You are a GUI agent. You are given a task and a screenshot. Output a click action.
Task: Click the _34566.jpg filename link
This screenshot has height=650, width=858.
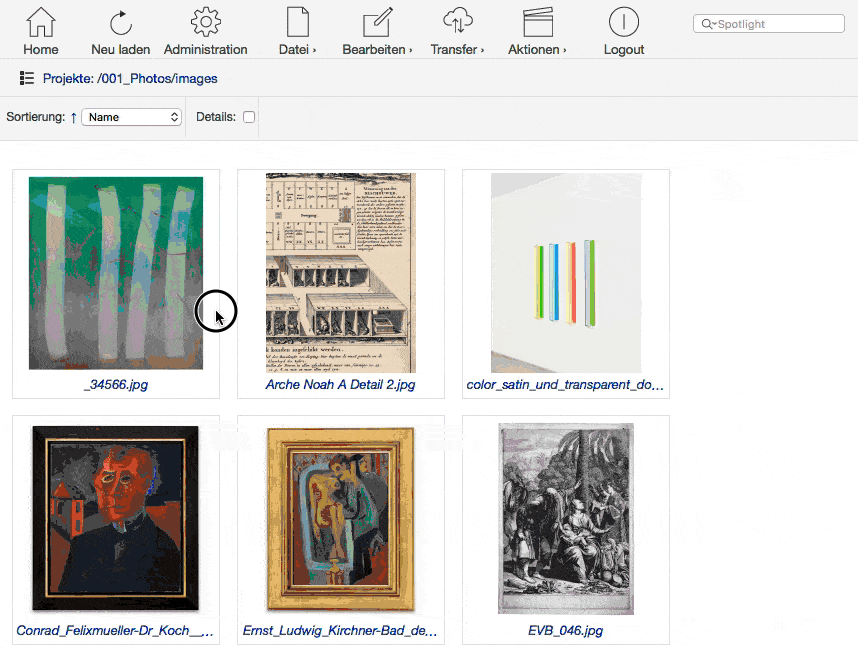[116, 384]
